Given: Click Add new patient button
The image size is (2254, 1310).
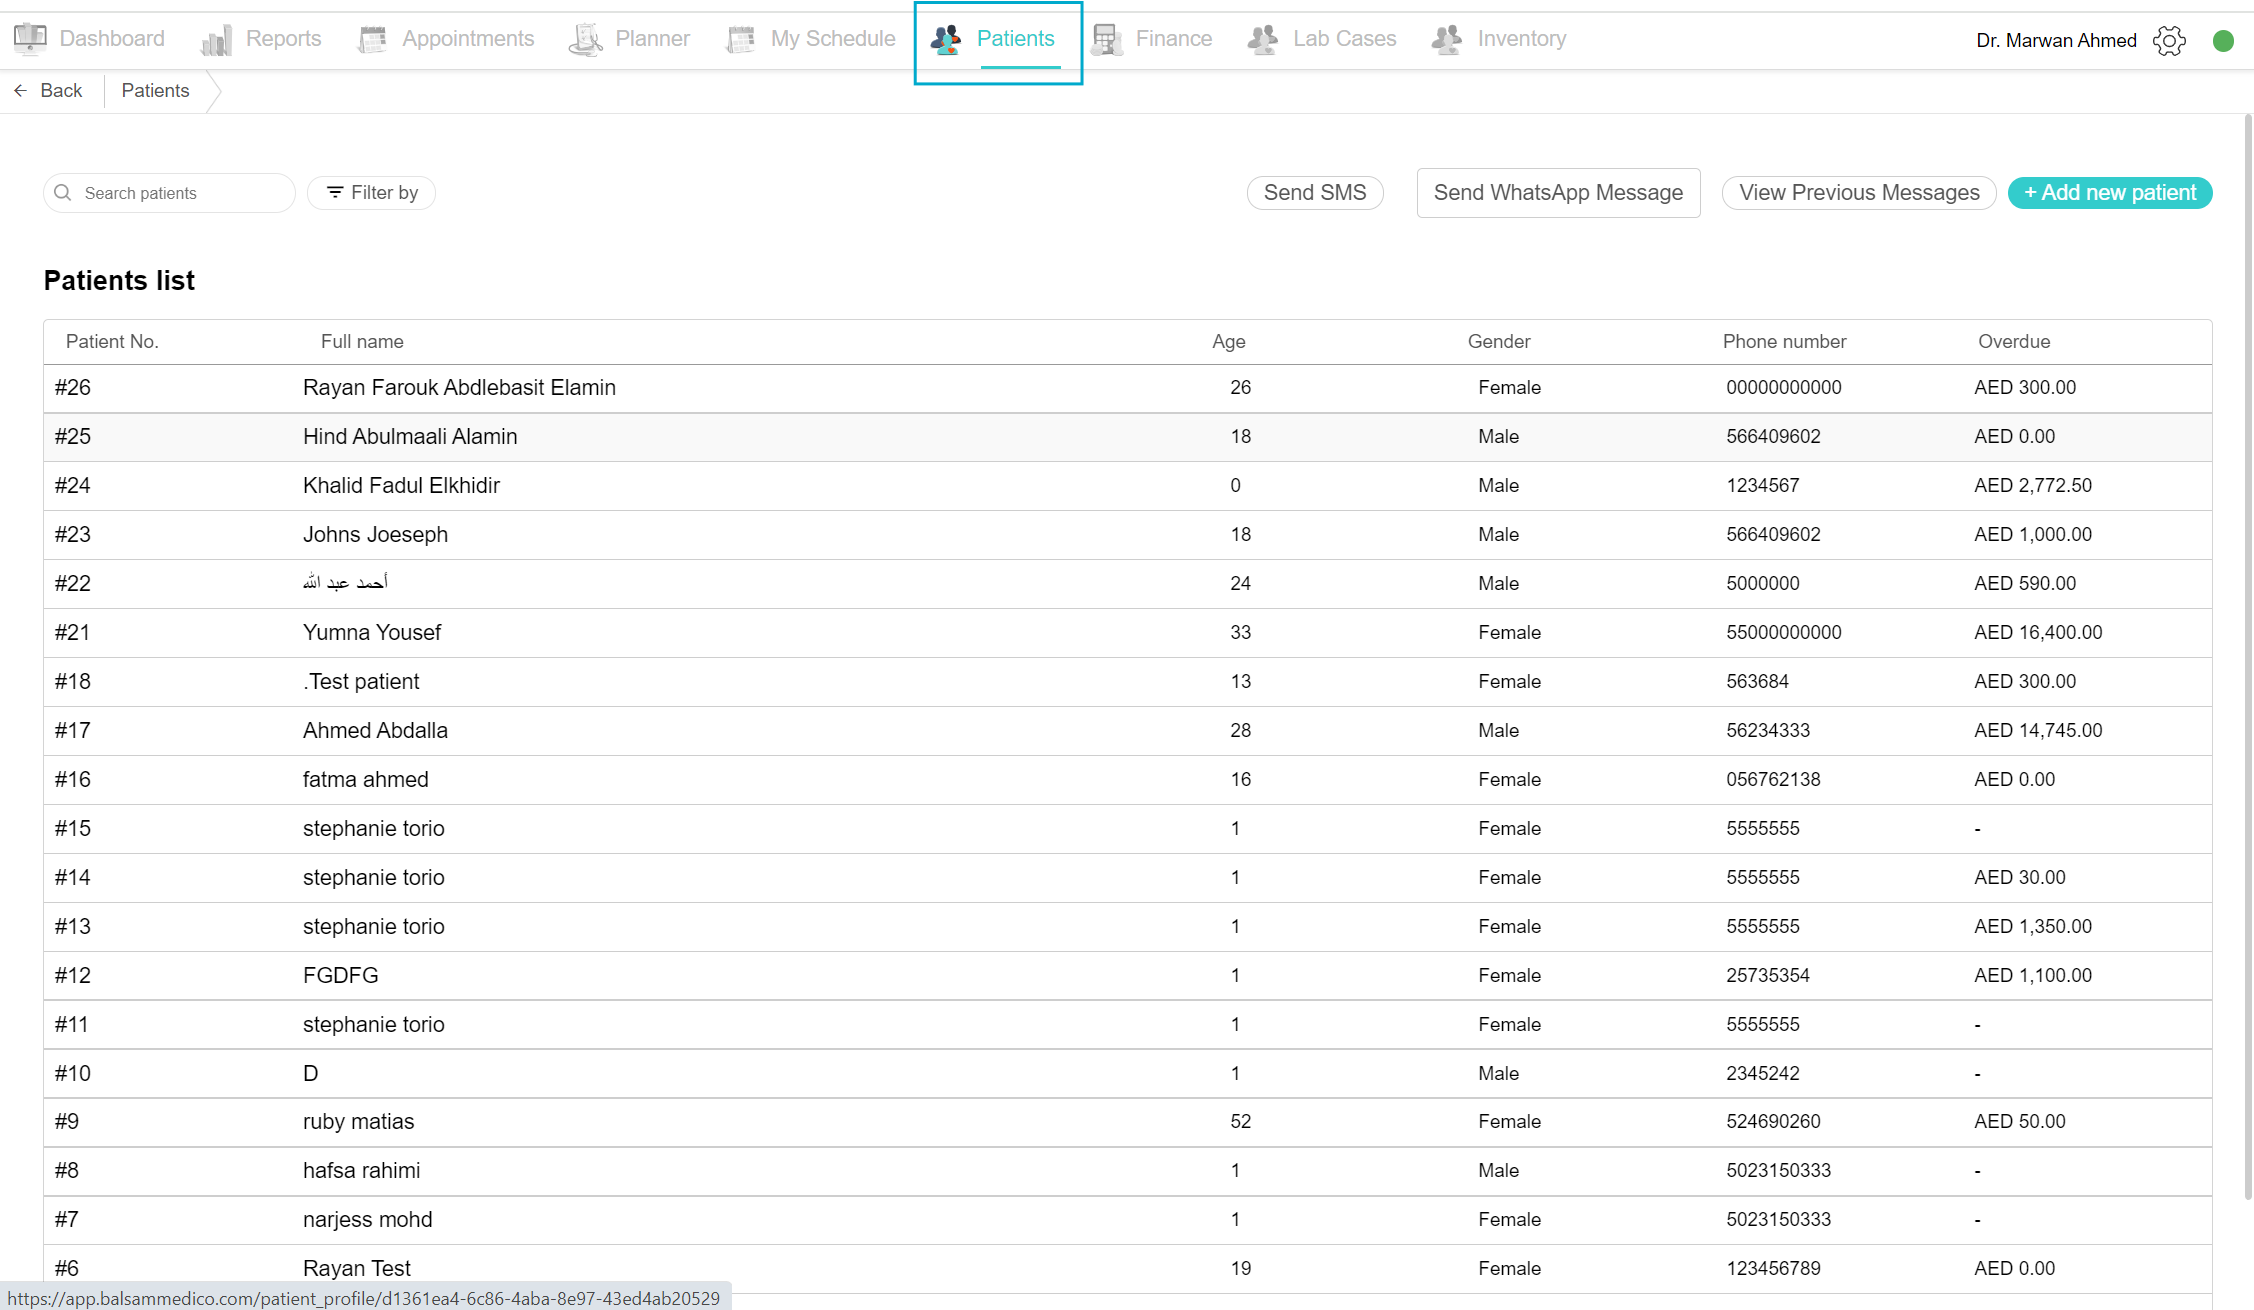Looking at the screenshot, I should tap(2110, 193).
